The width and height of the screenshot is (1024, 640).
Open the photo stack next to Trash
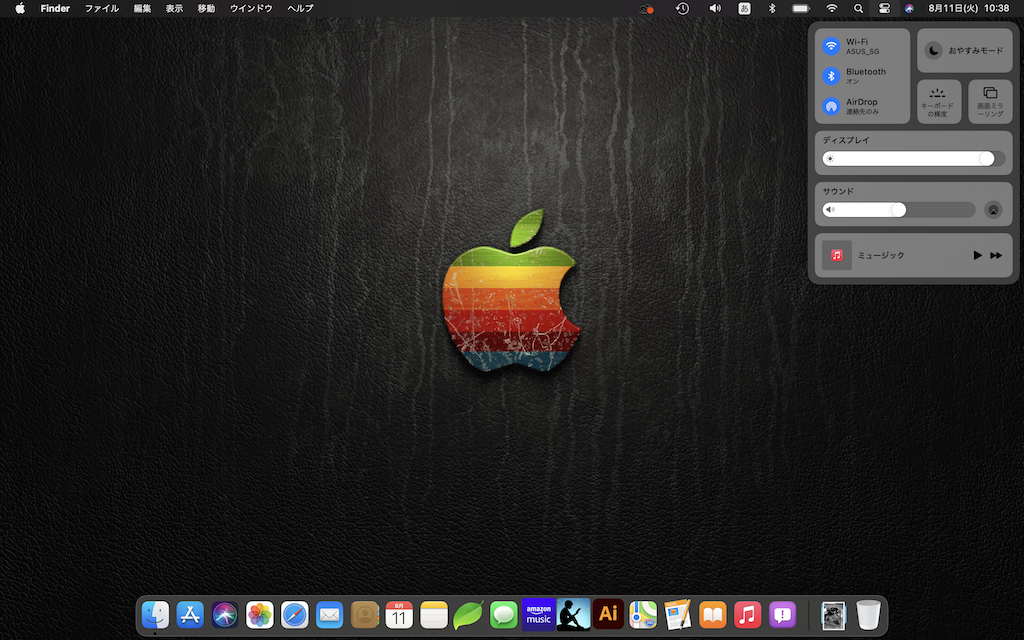[x=833, y=615]
